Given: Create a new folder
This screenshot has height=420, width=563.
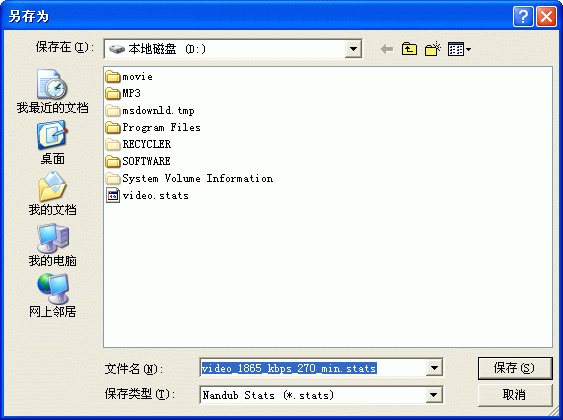Looking at the screenshot, I should [x=433, y=49].
